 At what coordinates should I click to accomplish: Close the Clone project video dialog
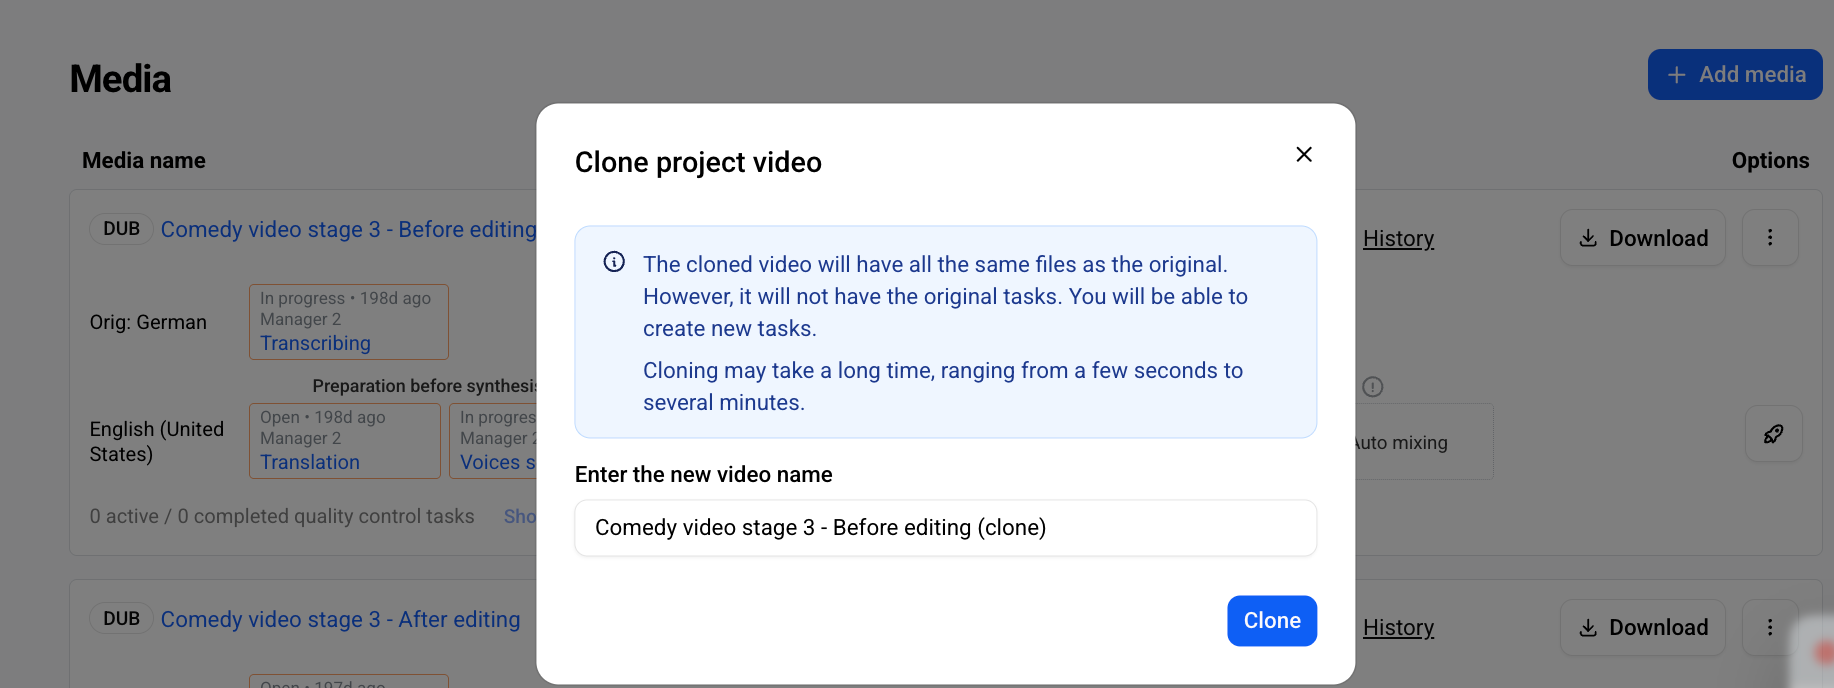point(1304,154)
